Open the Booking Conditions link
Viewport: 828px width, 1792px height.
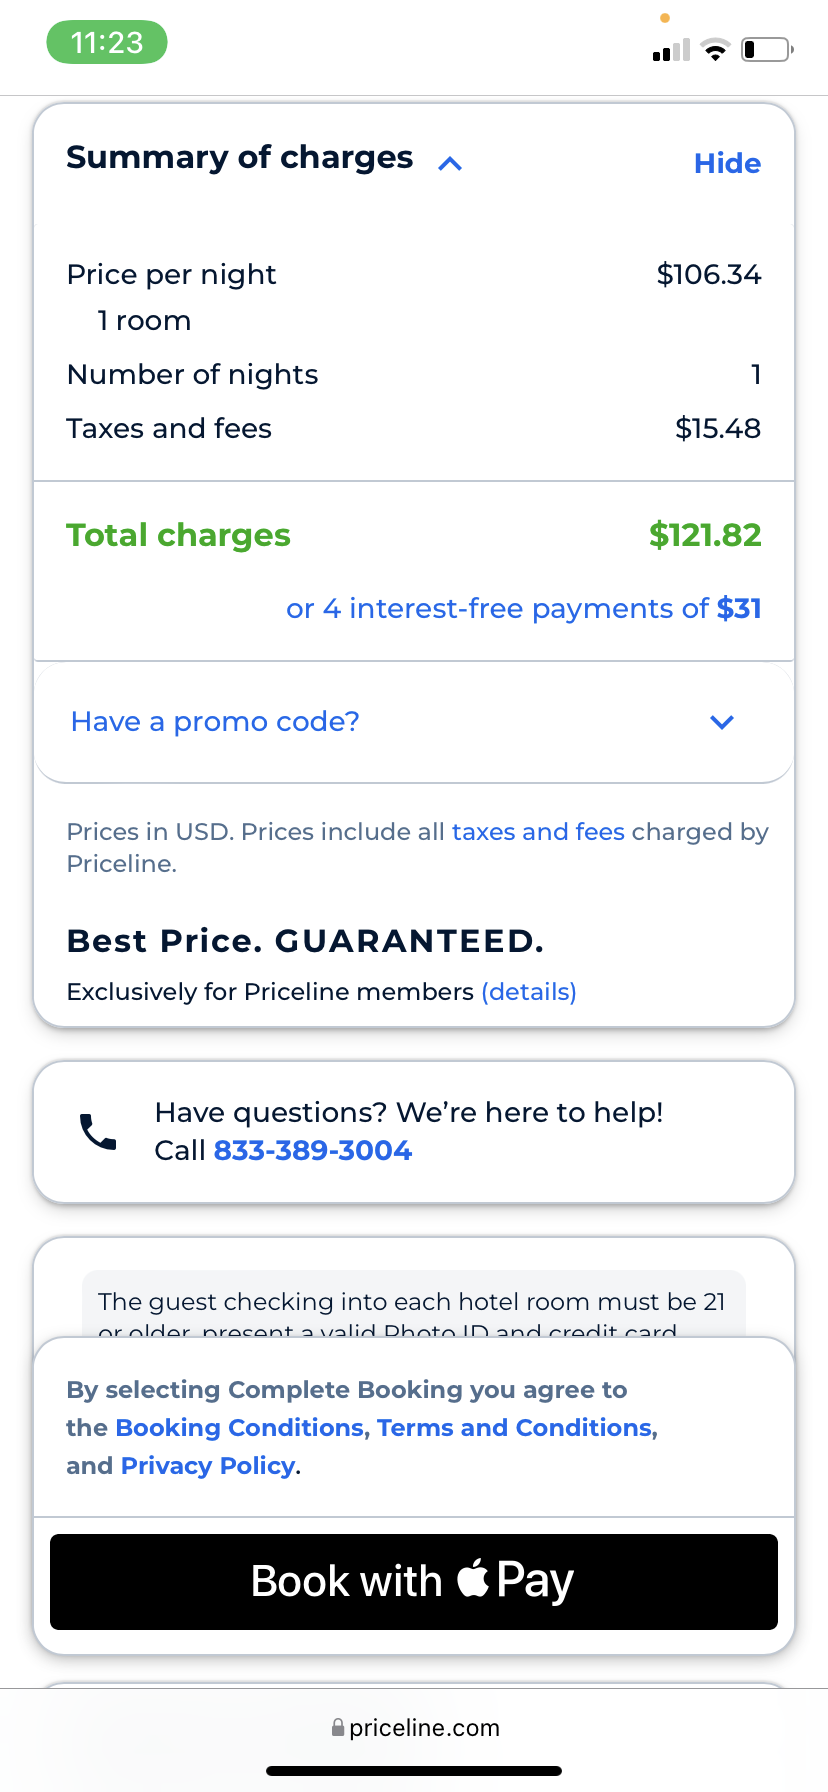click(242, 1428)
